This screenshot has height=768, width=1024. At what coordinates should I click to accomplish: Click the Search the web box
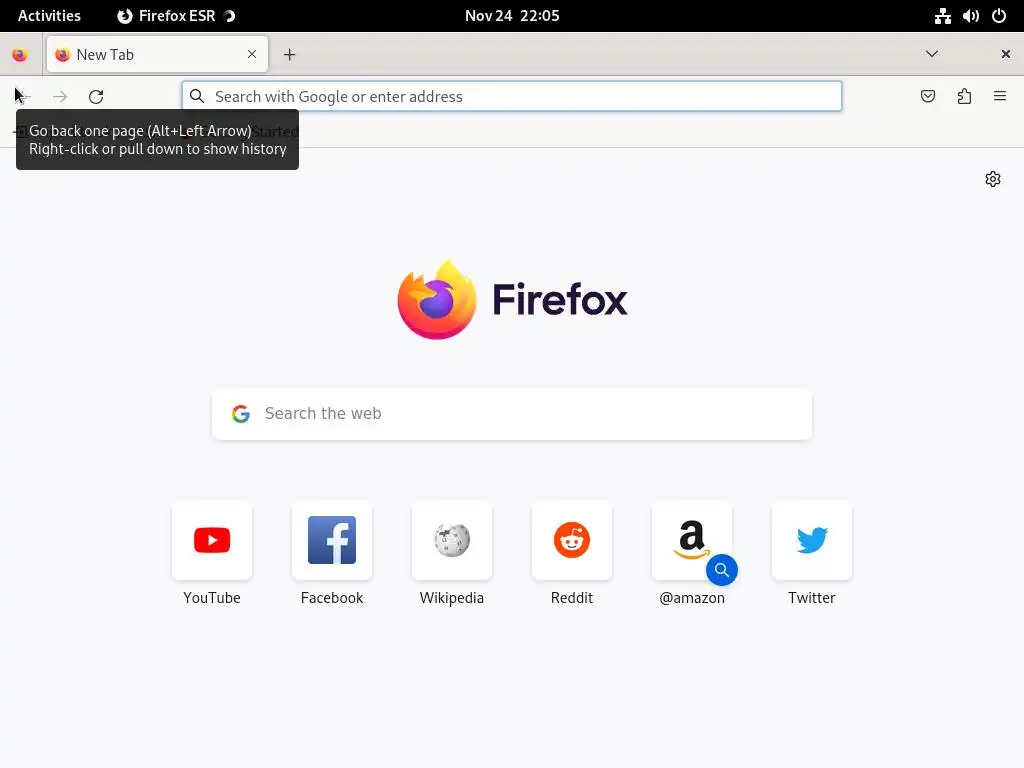pyautogui.click(x=512, y=414)
